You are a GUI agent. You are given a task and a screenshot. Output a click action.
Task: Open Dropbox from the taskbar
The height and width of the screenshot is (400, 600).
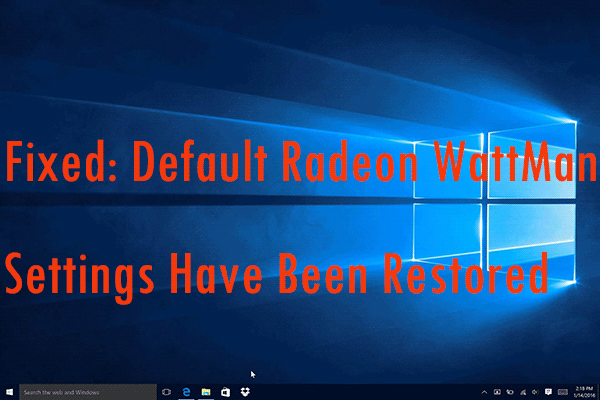[245, 392]
